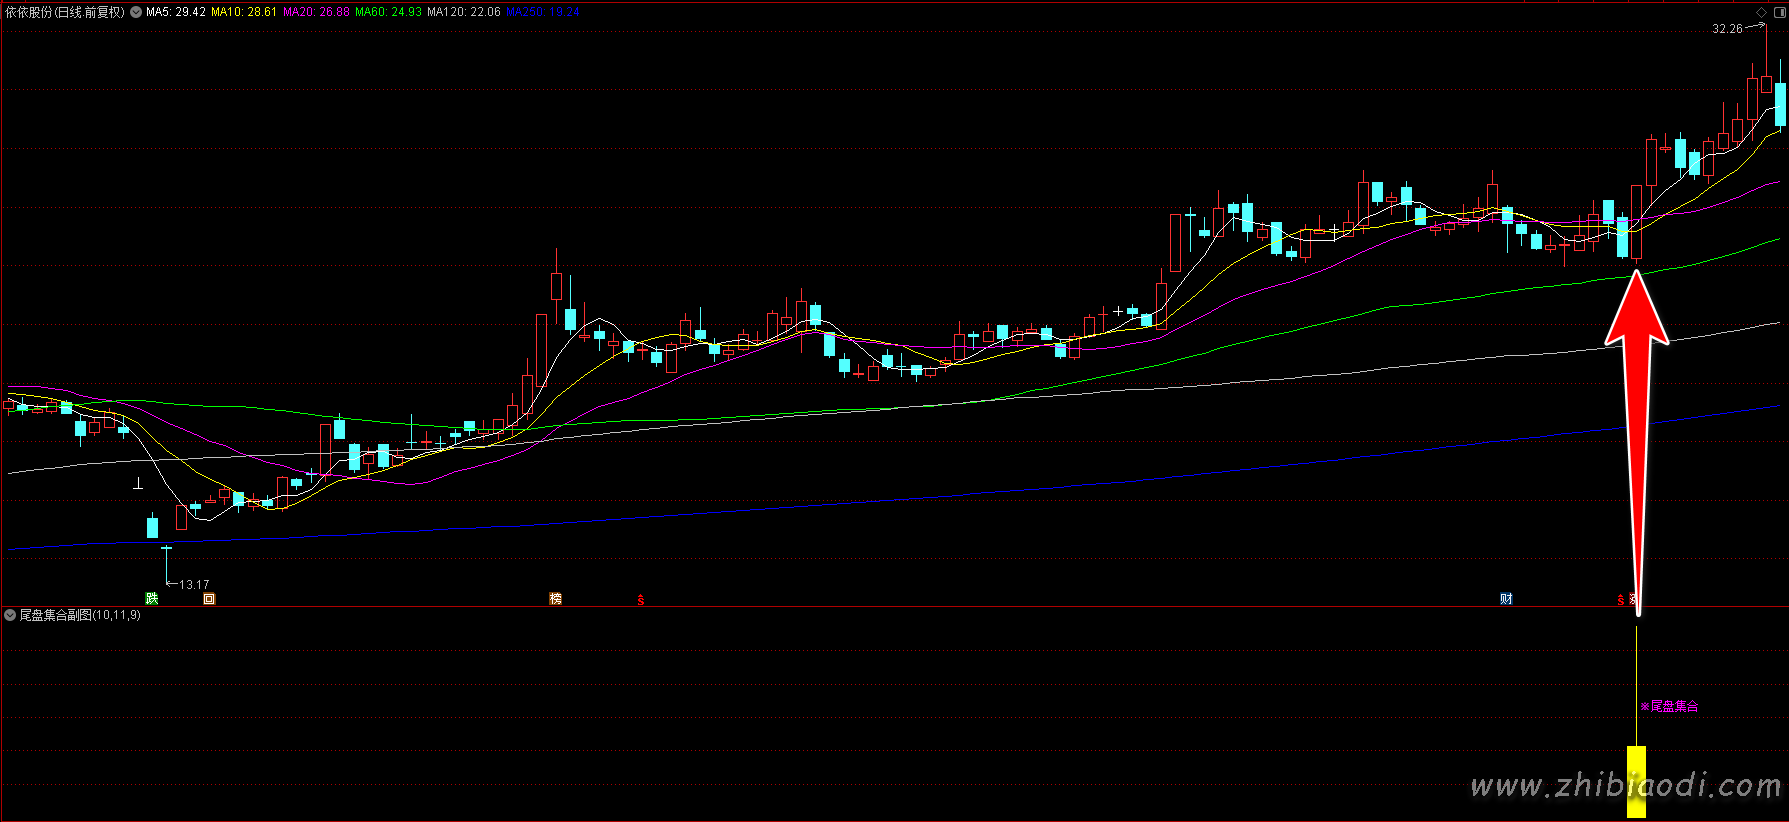Select the magenta MA20 indicator label
This screenshot has width=1789, height=822.
[316, 12]
